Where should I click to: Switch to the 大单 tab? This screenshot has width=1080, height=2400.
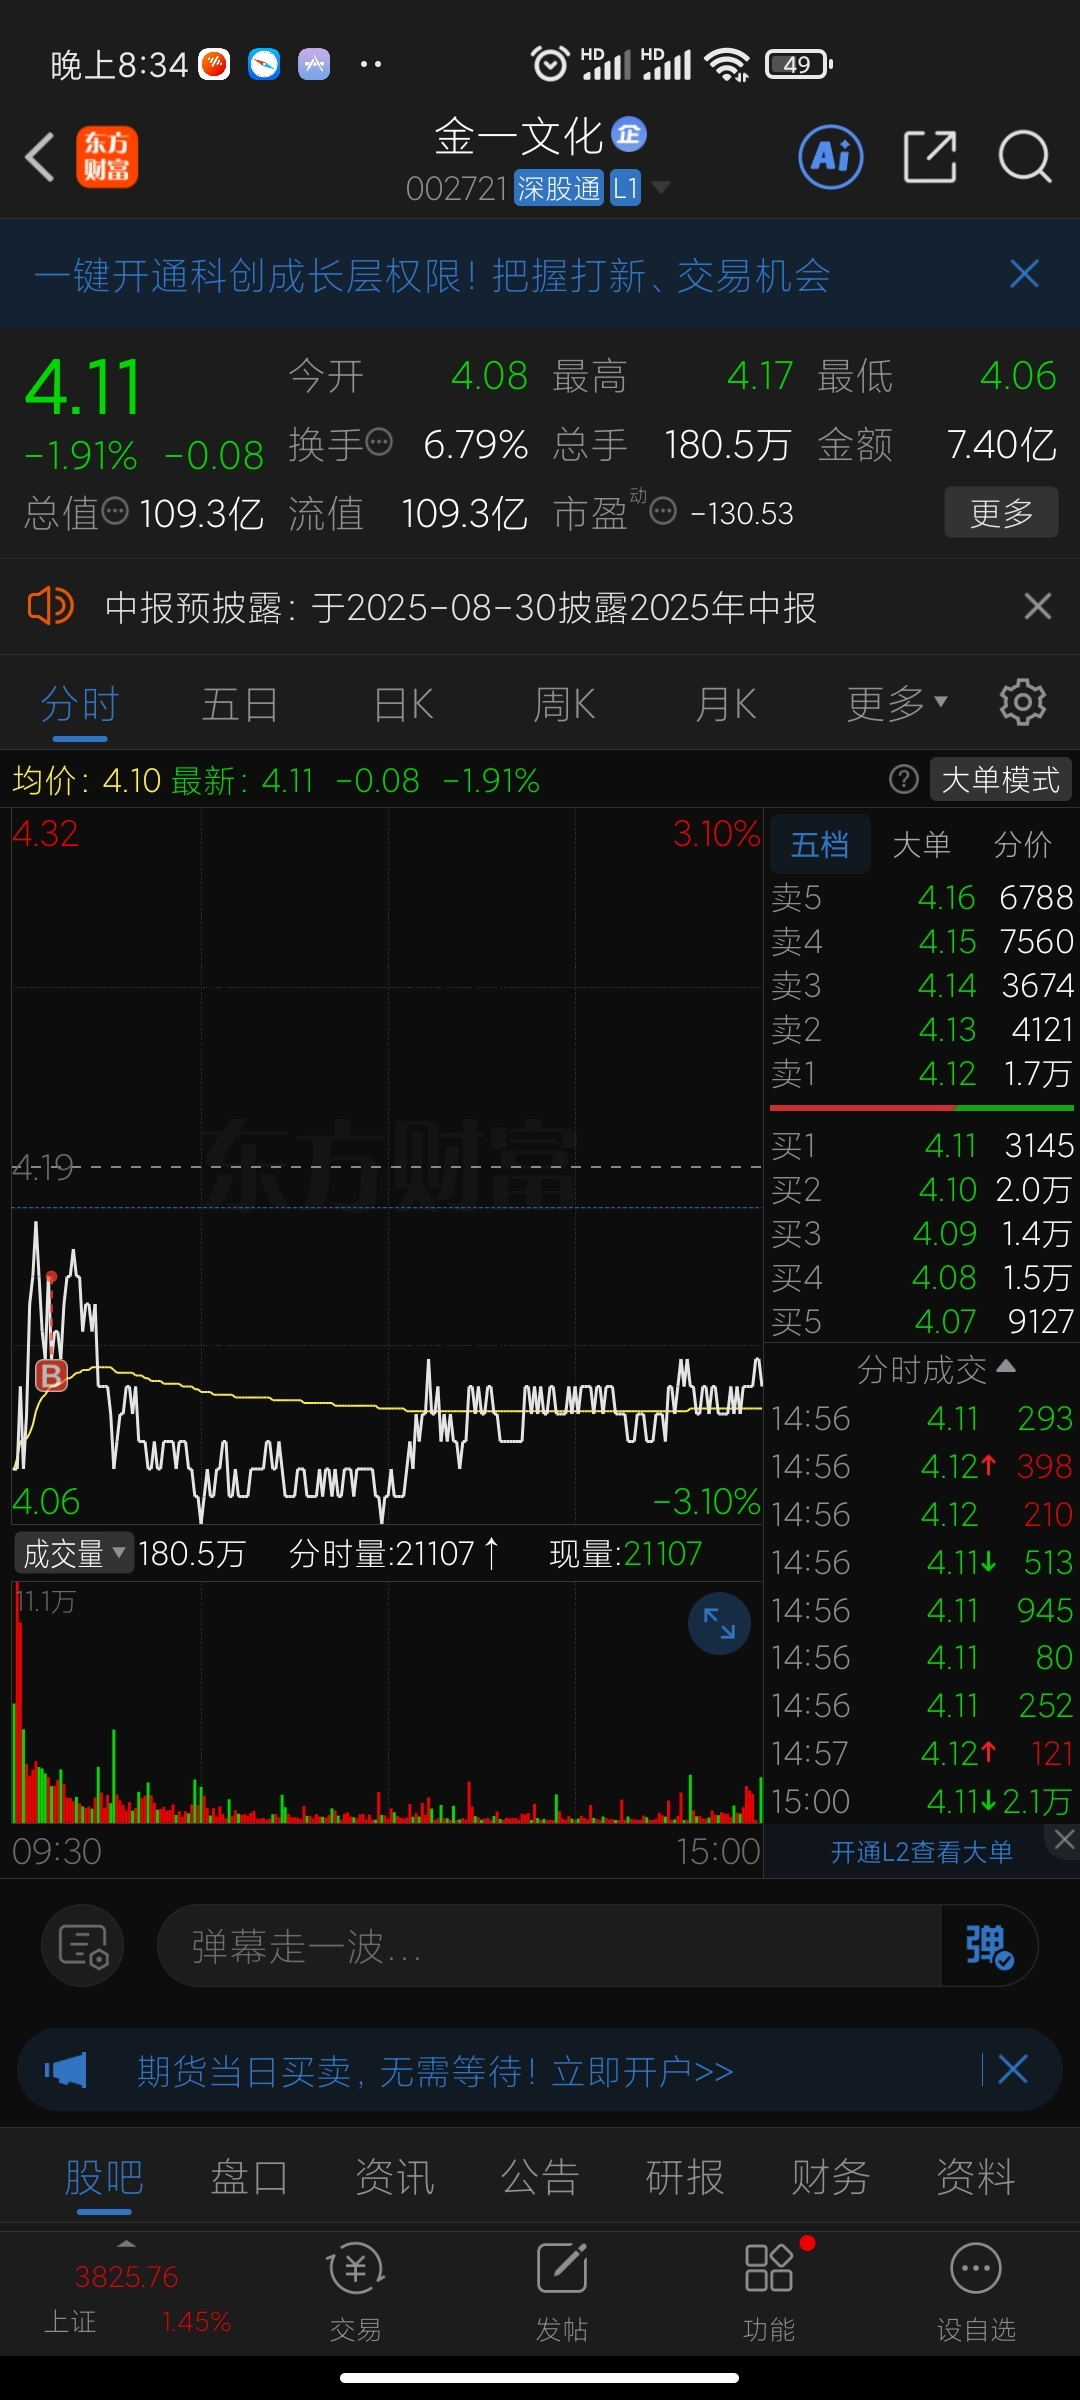click(x=921, y=845)
